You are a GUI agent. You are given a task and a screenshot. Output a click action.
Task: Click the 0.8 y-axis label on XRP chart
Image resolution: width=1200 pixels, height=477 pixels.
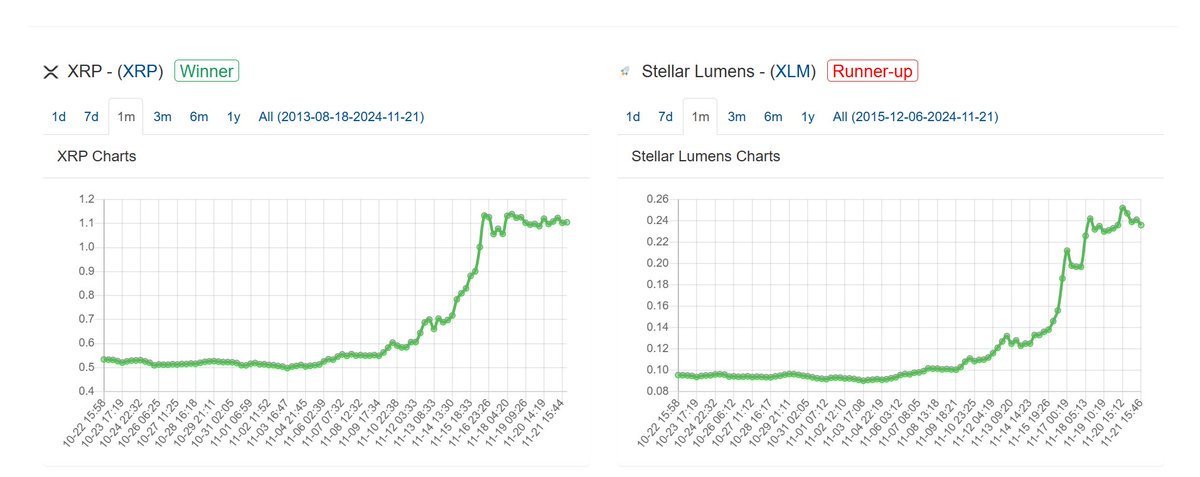point(85,295)
